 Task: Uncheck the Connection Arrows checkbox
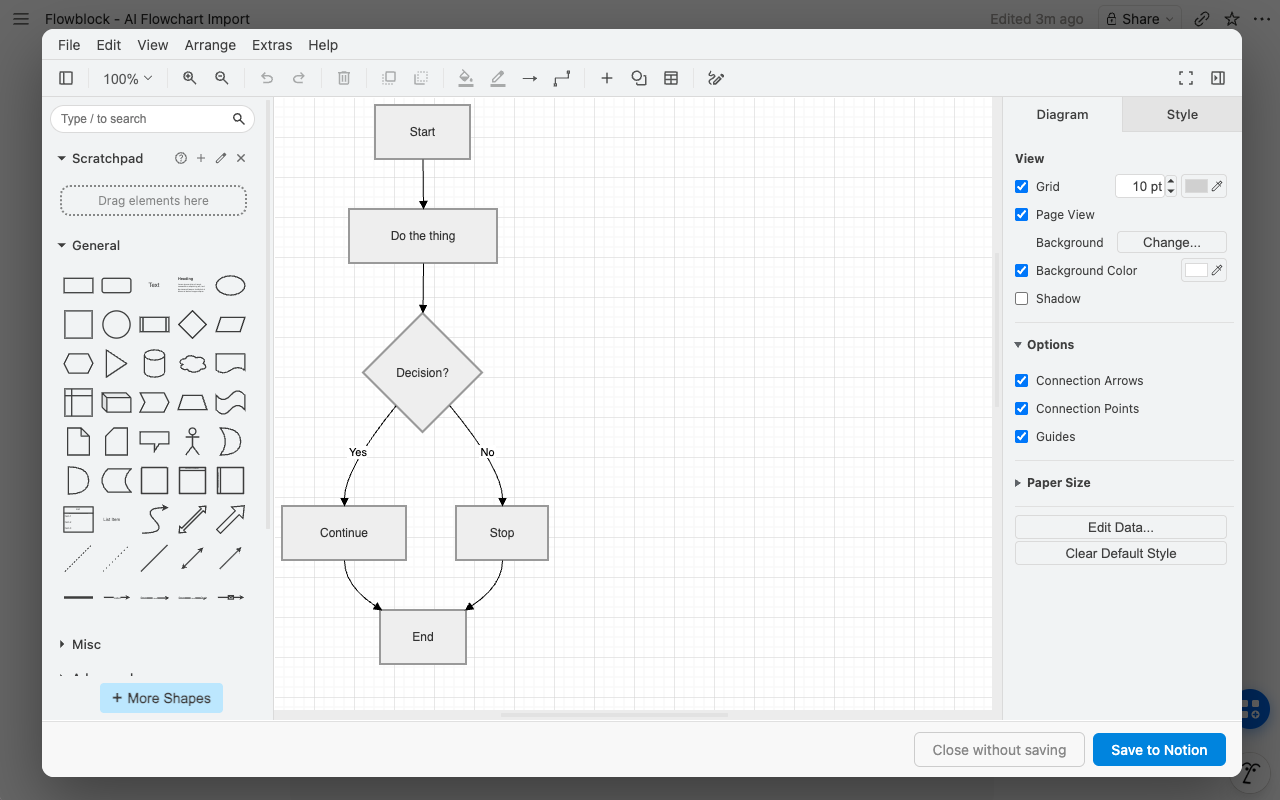(x=1021, y=380)
